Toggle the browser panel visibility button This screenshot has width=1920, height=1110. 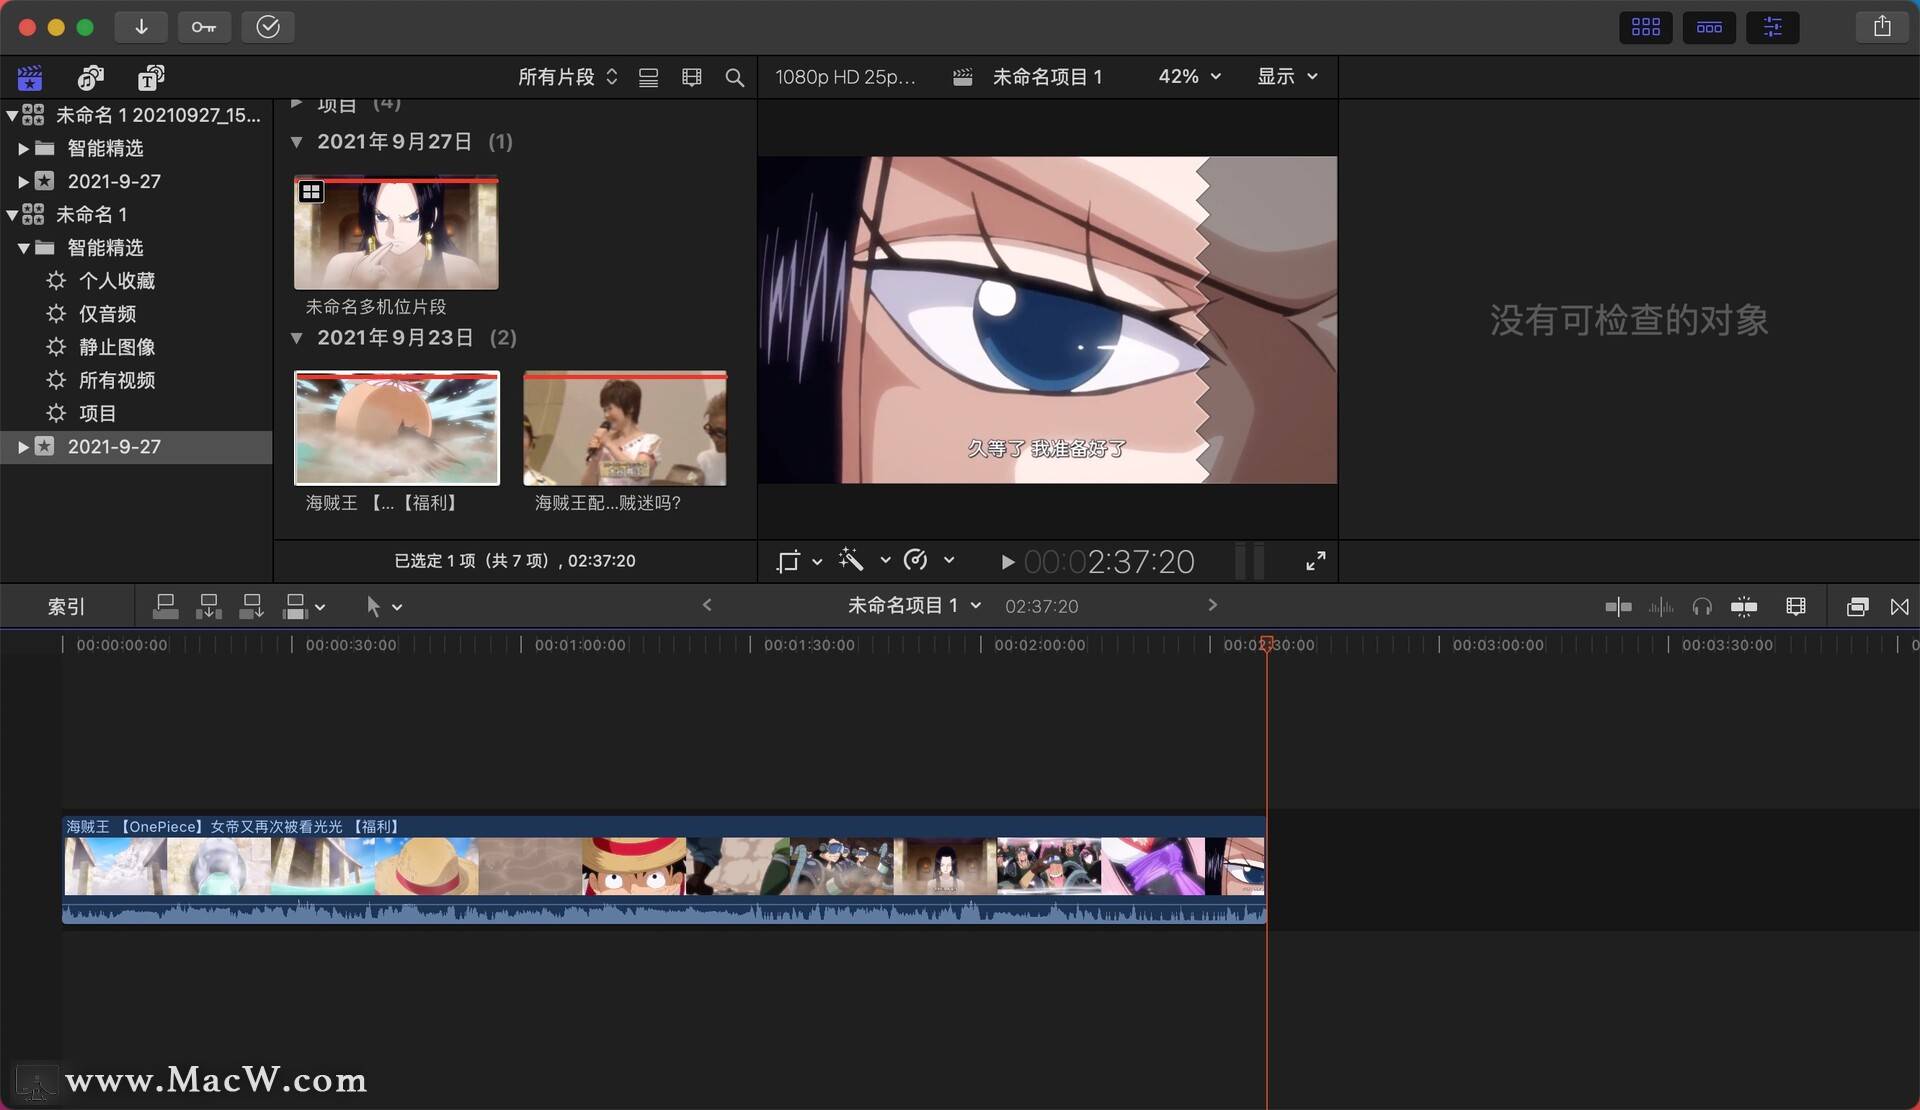click(1645, 27)
